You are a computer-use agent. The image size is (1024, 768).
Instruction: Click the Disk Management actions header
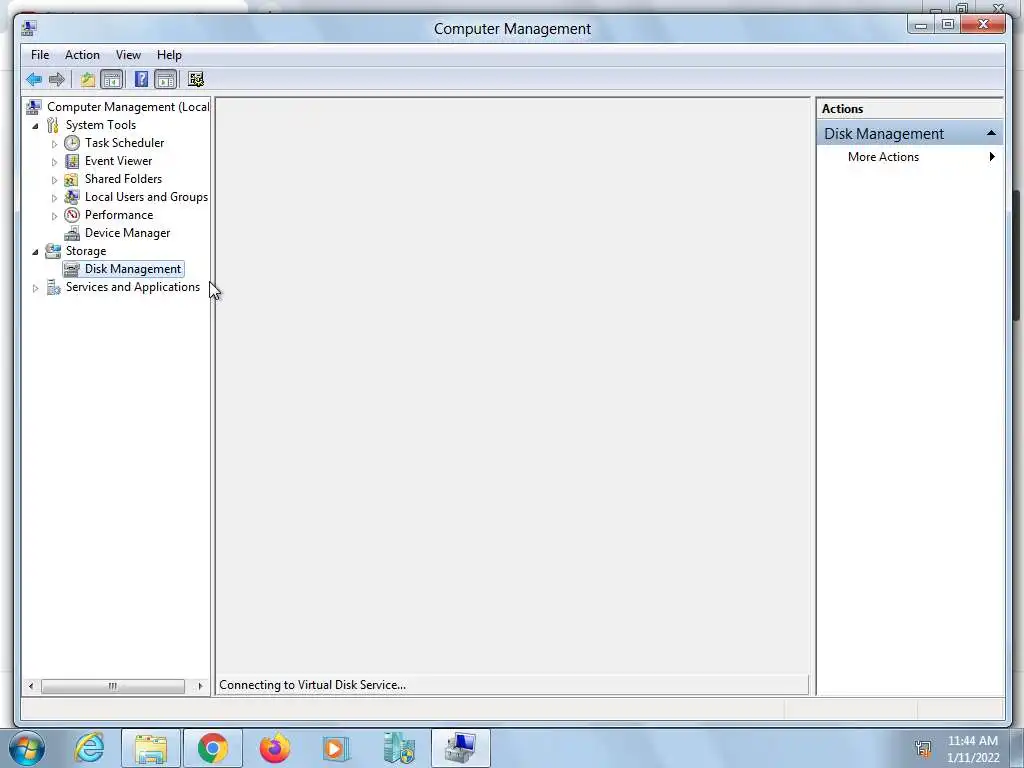[910, 133]
